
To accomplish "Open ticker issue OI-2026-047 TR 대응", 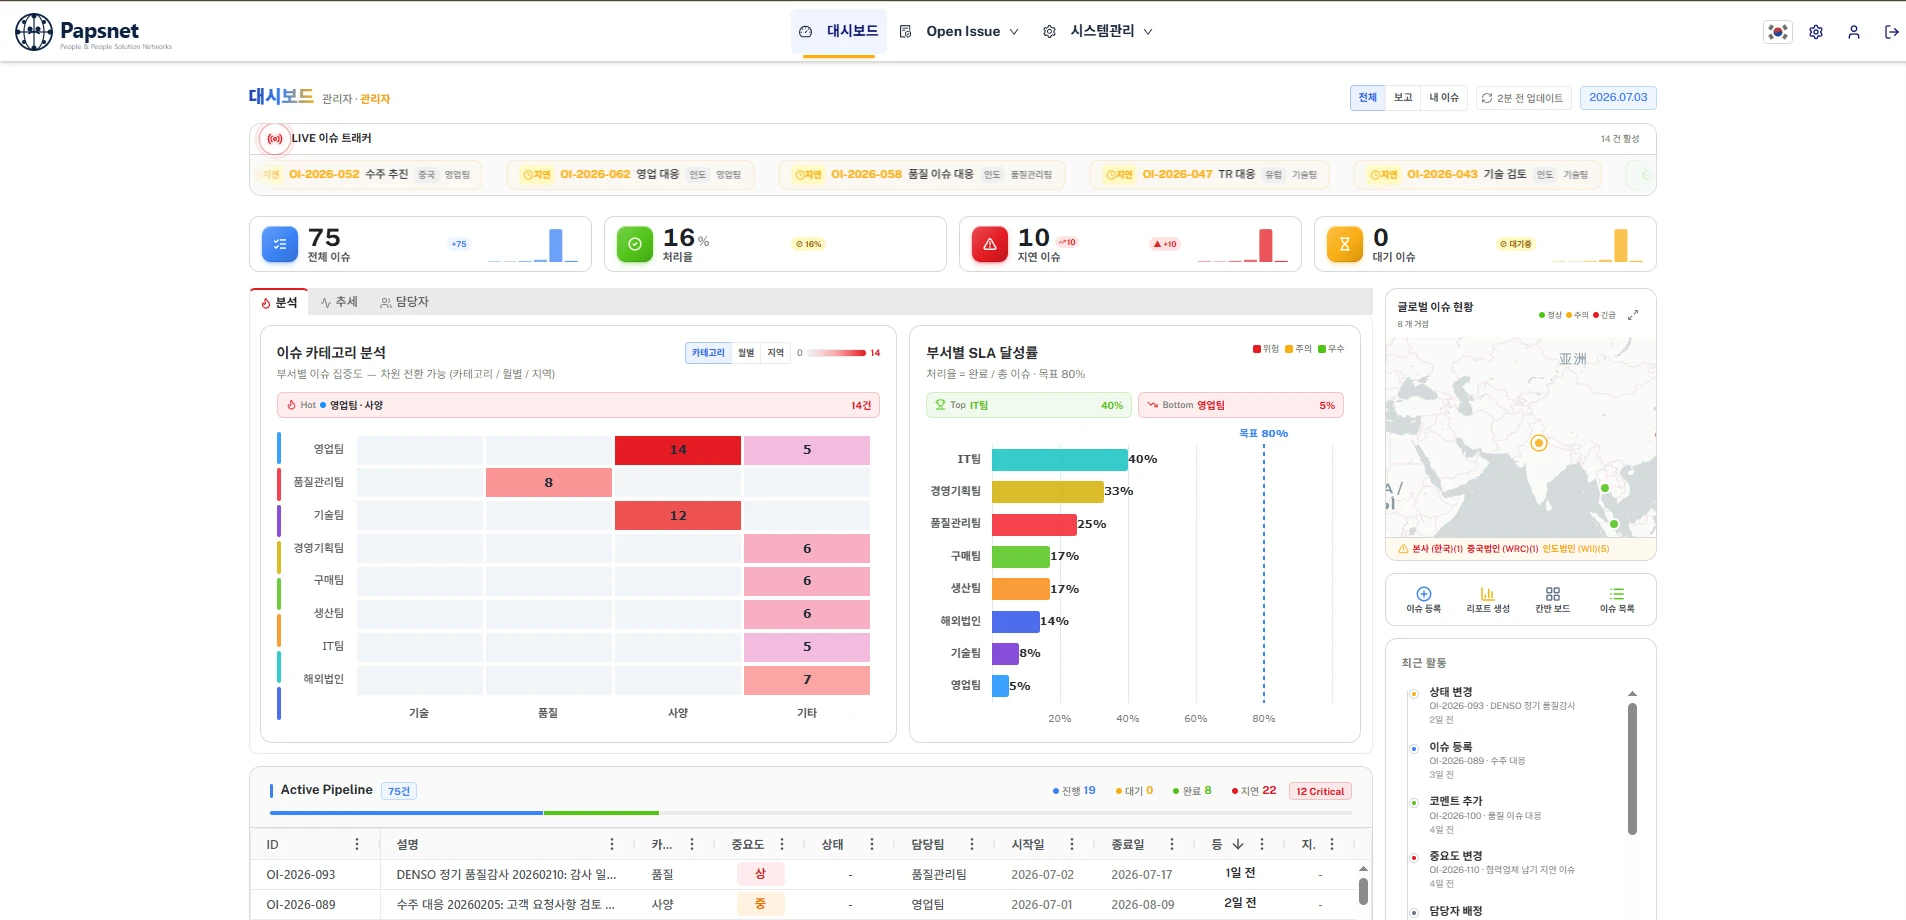I will [x=1210, y=175].
